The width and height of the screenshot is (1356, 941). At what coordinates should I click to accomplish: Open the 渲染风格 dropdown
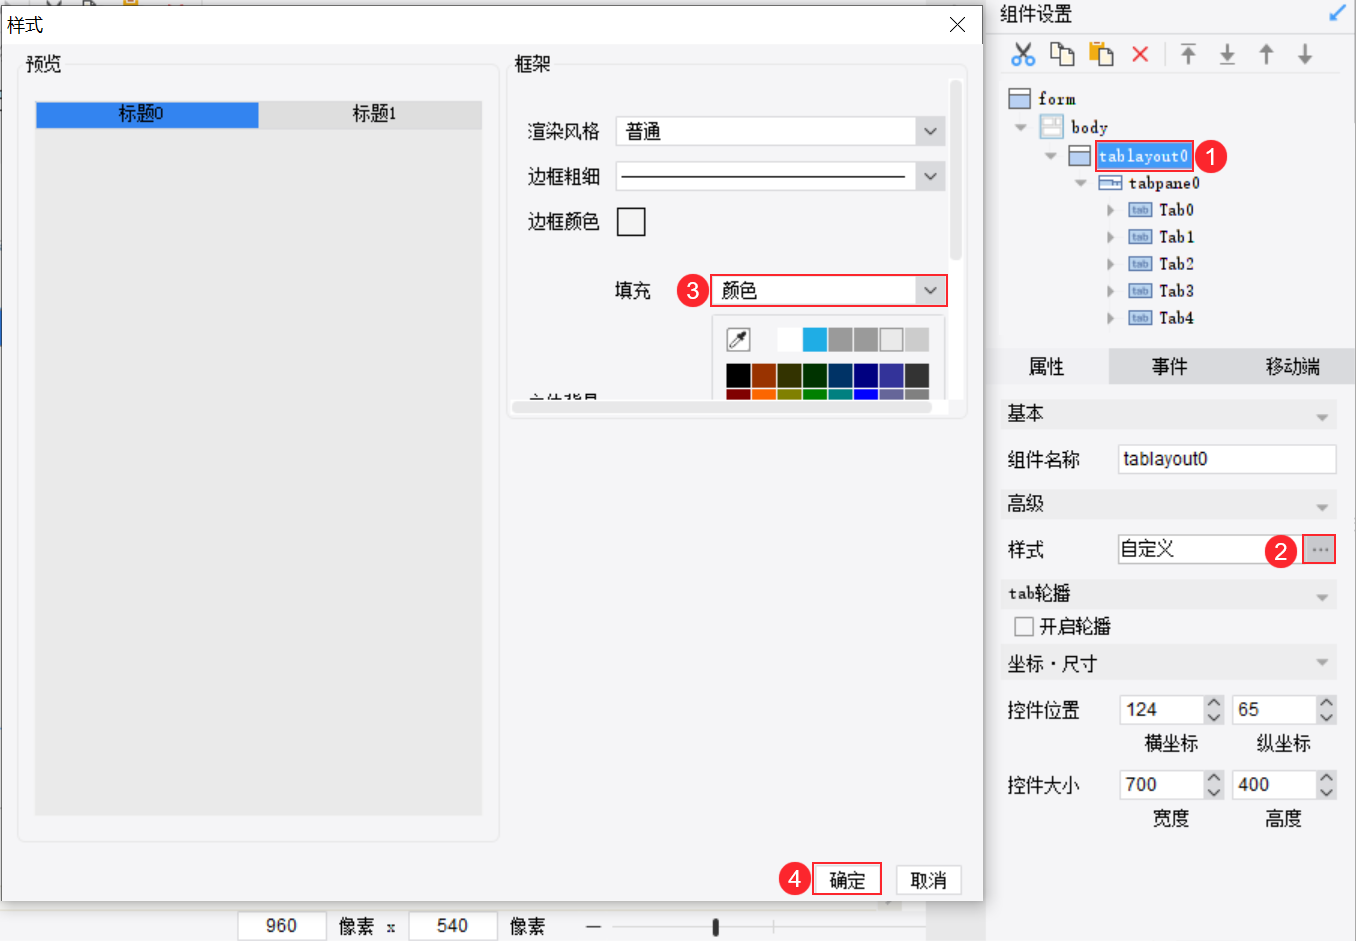click(780, 131)
